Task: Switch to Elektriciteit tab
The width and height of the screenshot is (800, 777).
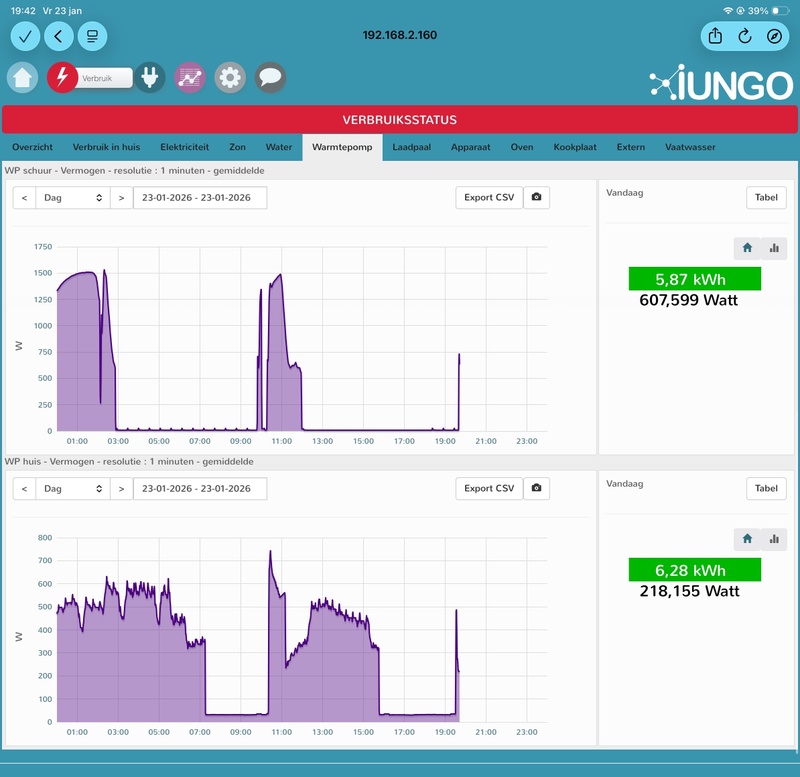Action: click(x=185, y=147)
